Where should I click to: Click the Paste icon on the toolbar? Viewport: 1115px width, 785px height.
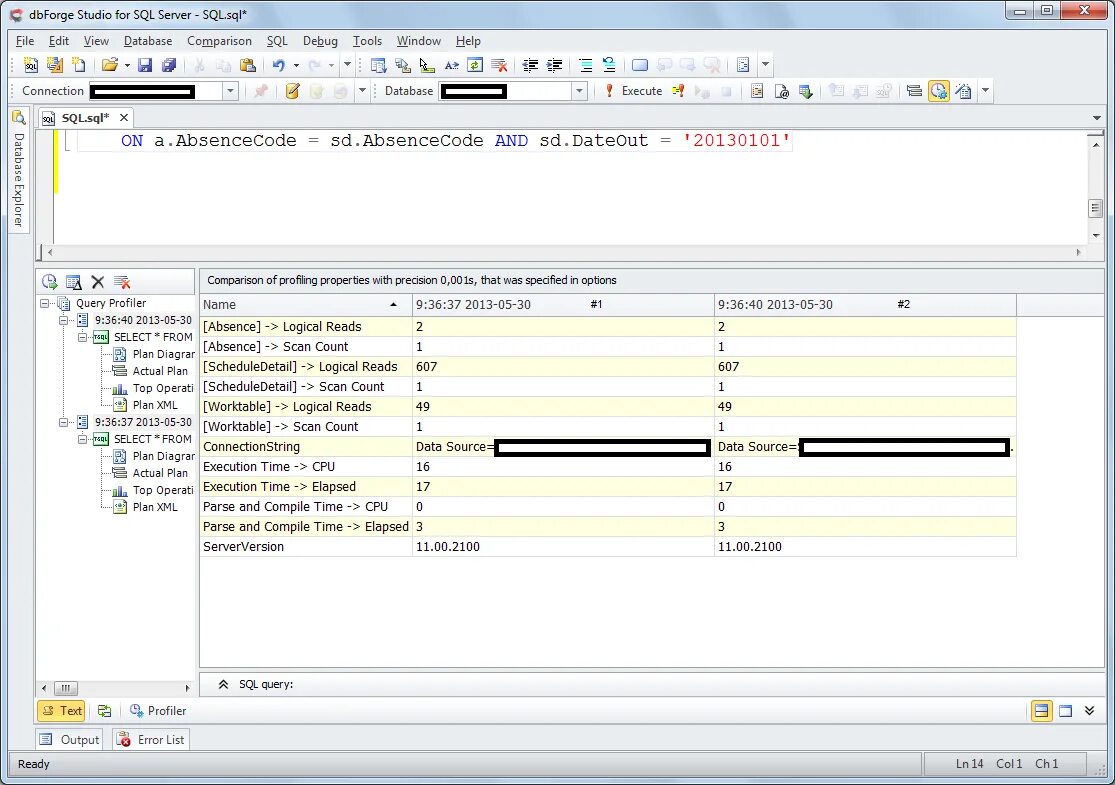(x=247, y=66)
